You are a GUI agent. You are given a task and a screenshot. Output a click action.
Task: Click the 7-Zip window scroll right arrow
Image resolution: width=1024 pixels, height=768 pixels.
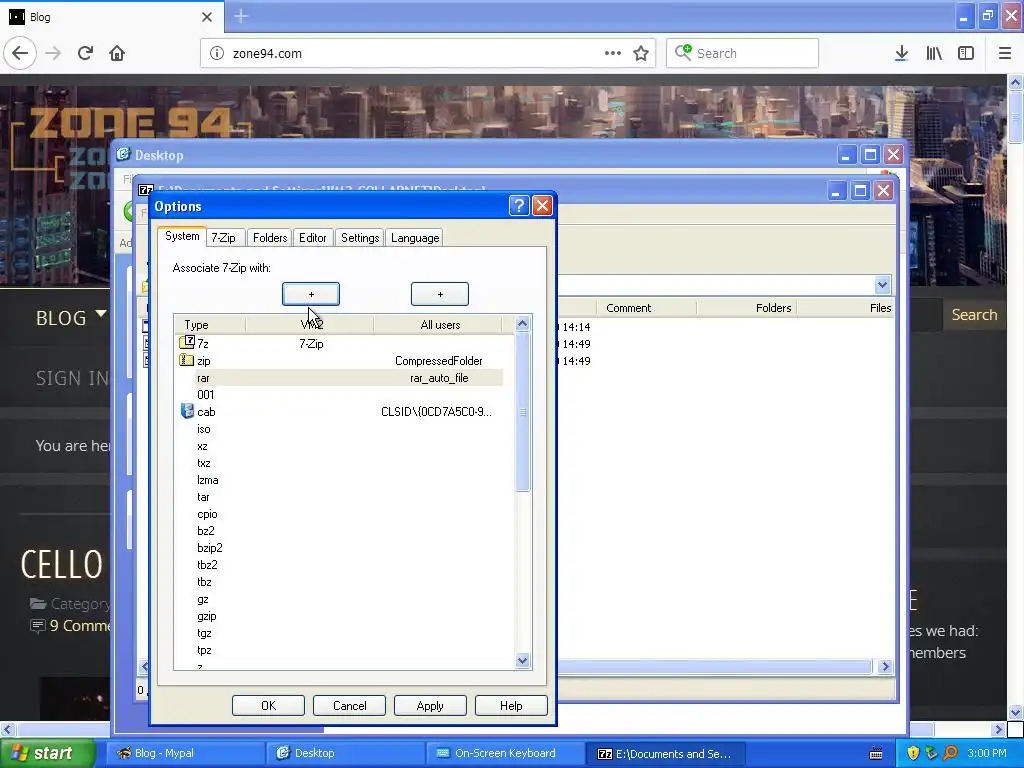886,666
